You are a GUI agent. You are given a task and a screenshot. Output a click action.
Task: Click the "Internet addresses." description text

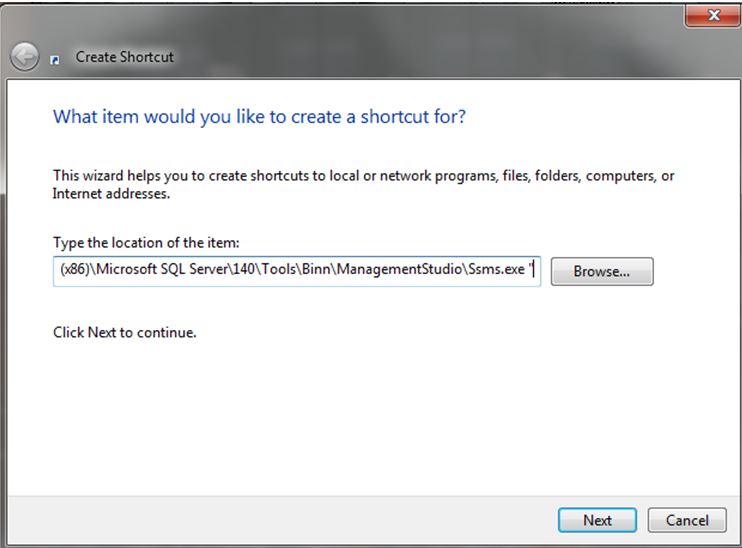(x=111, y=194)
